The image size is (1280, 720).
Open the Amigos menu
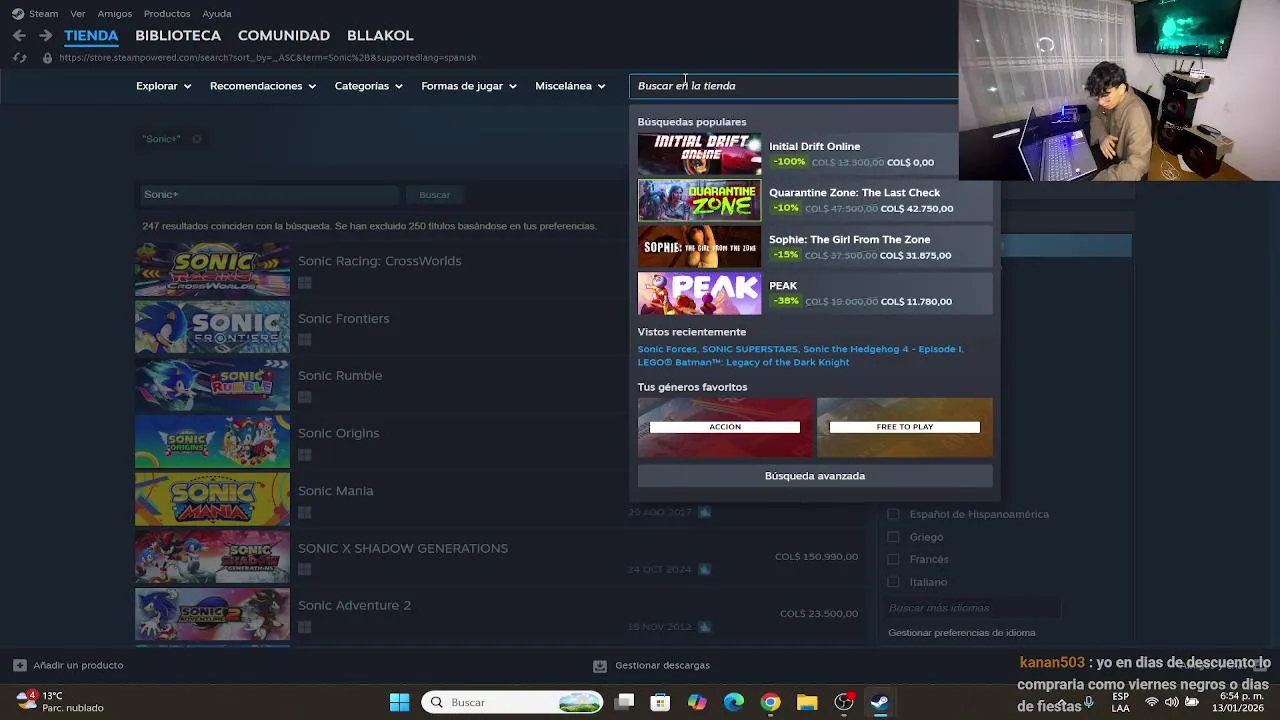(115, 14)
